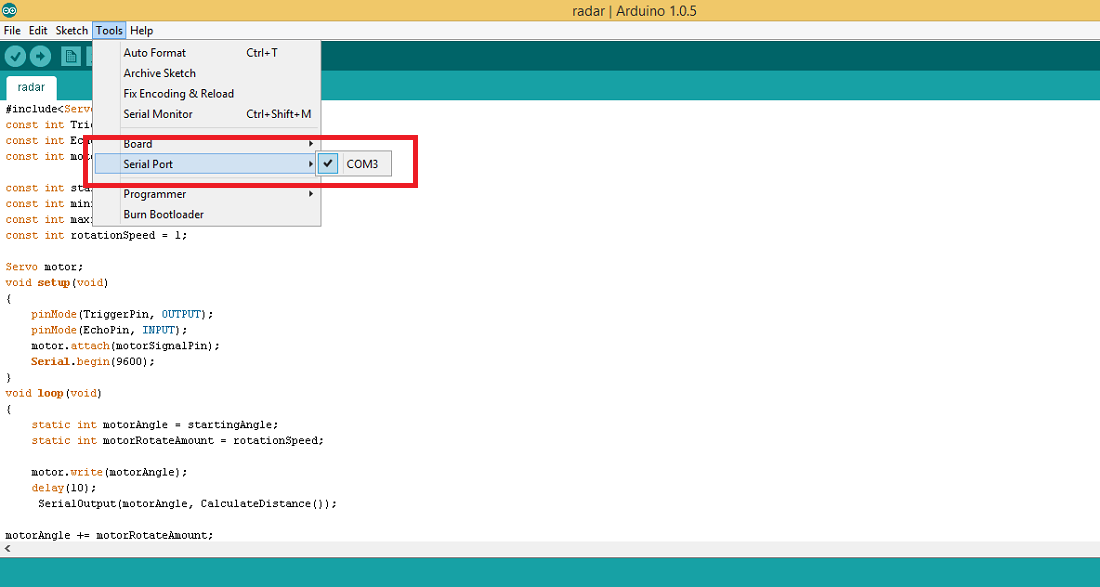Open the File menu
This screenshot has height=587, width=1100.
[12, 31]
